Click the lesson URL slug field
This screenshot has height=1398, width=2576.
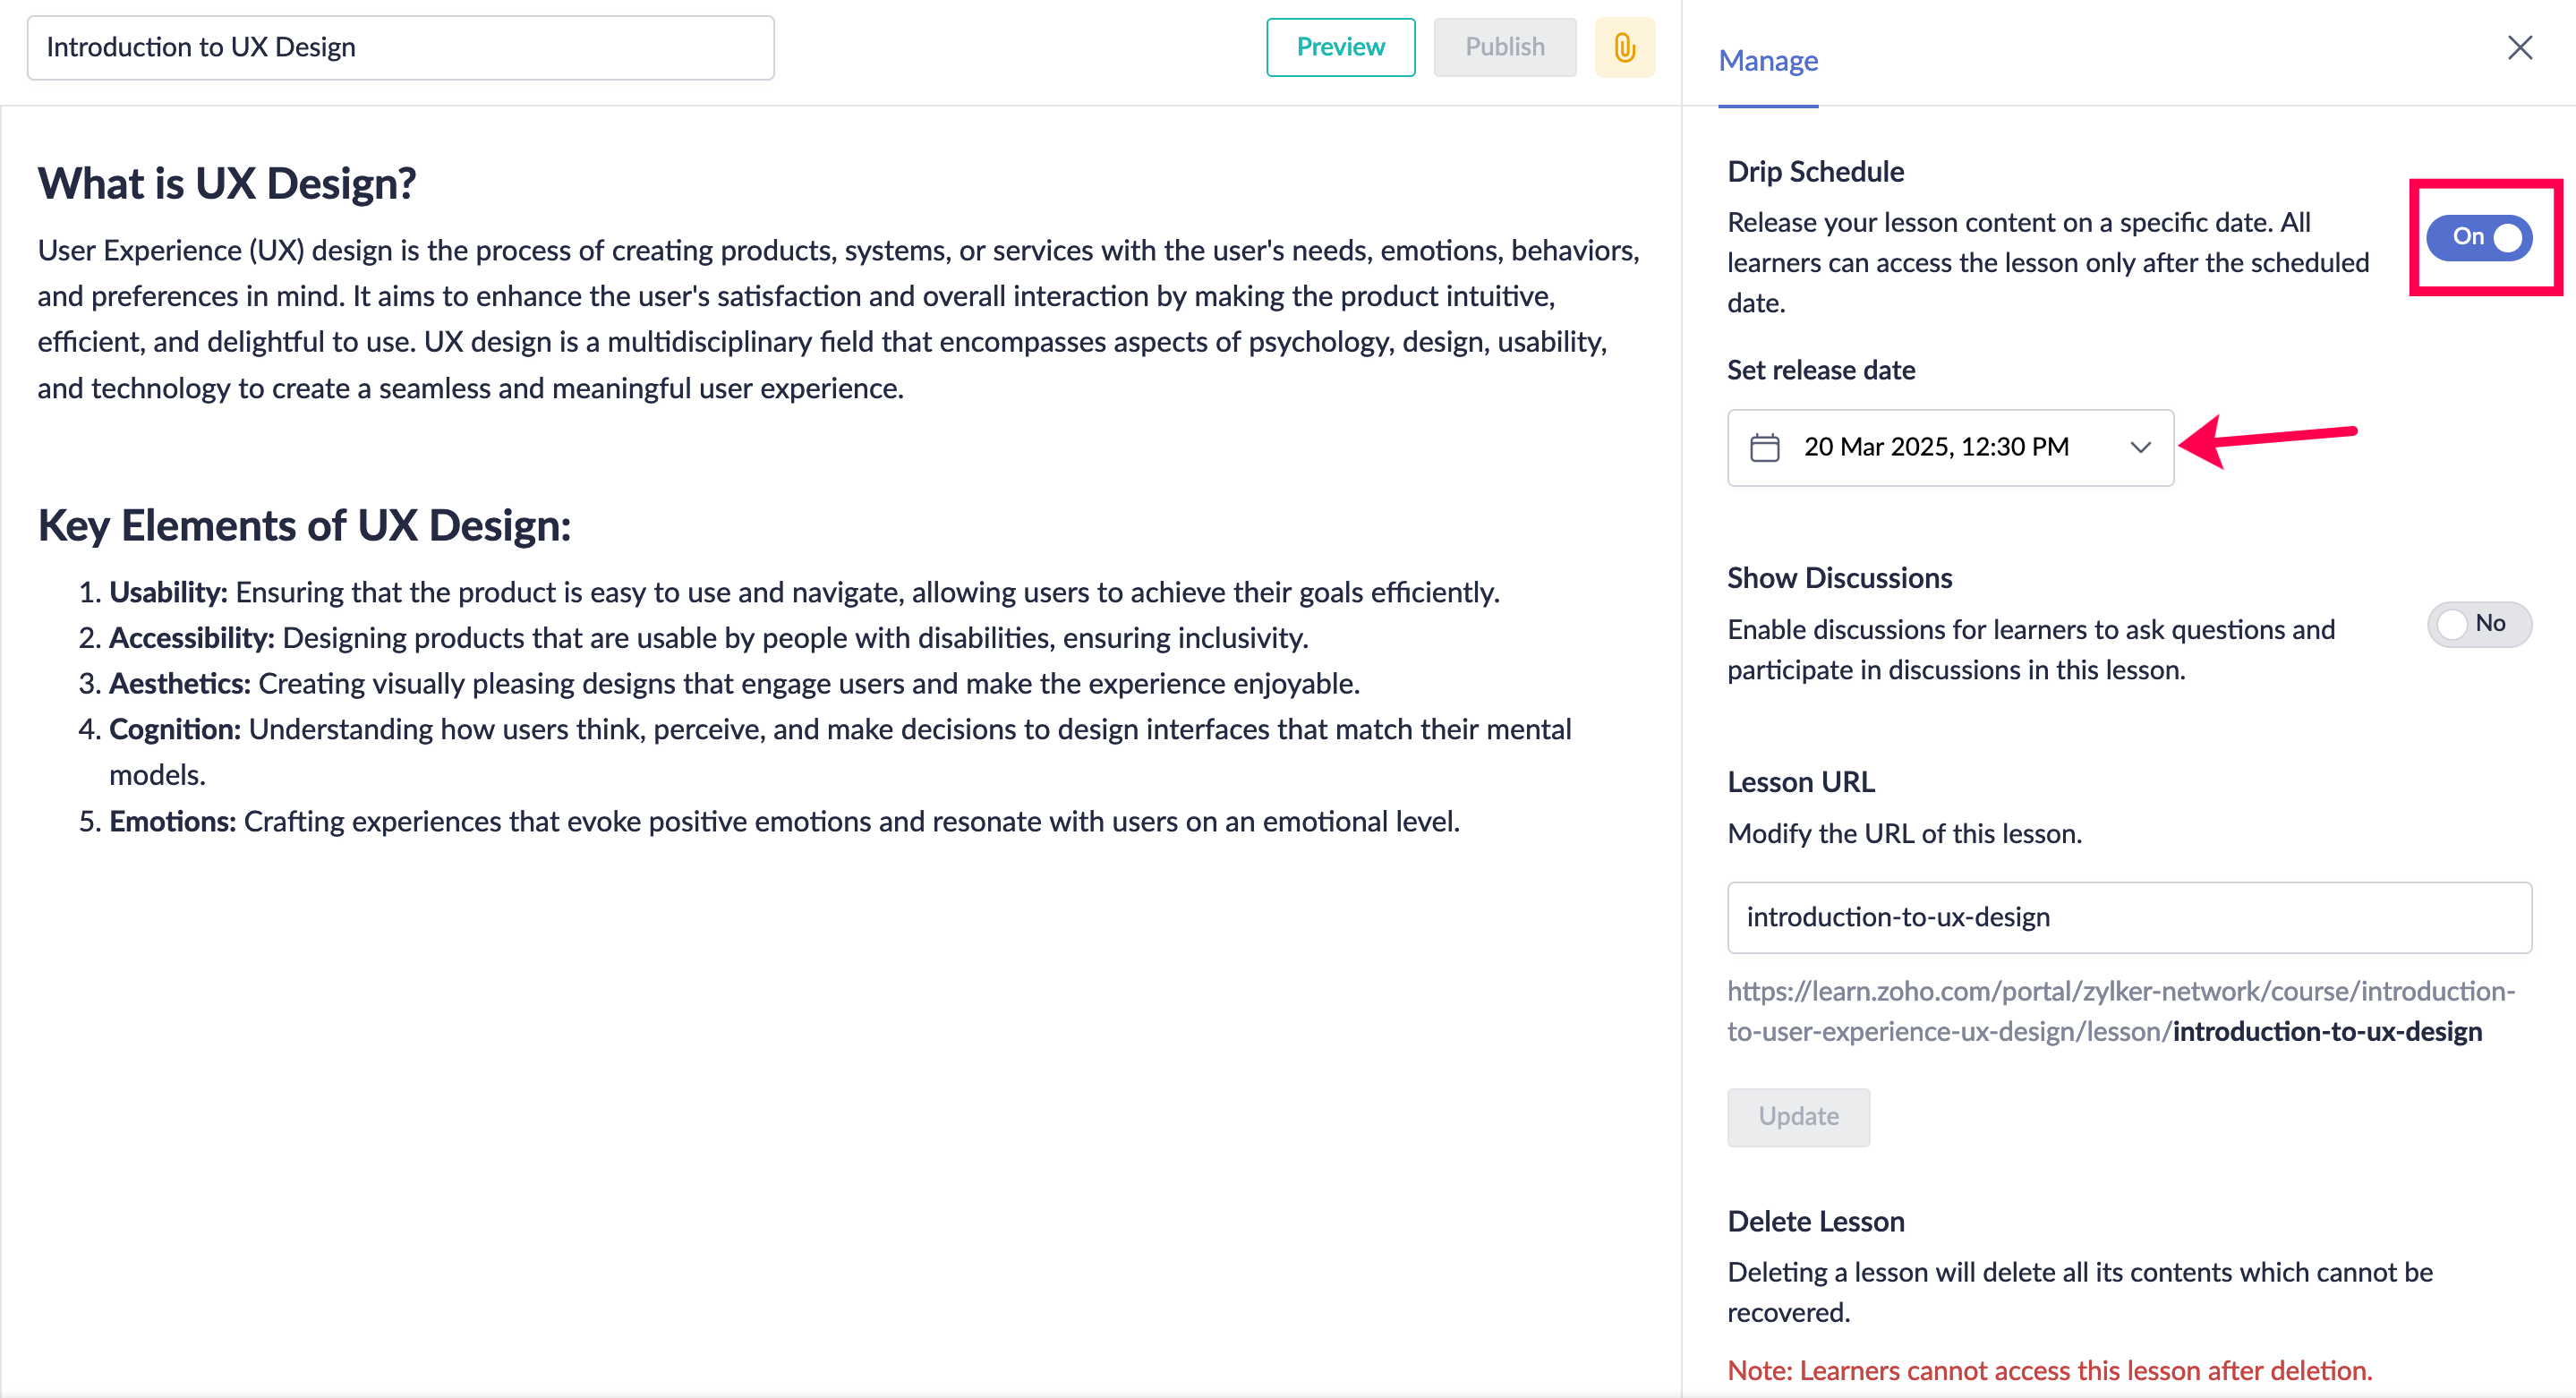(2128, 917)
